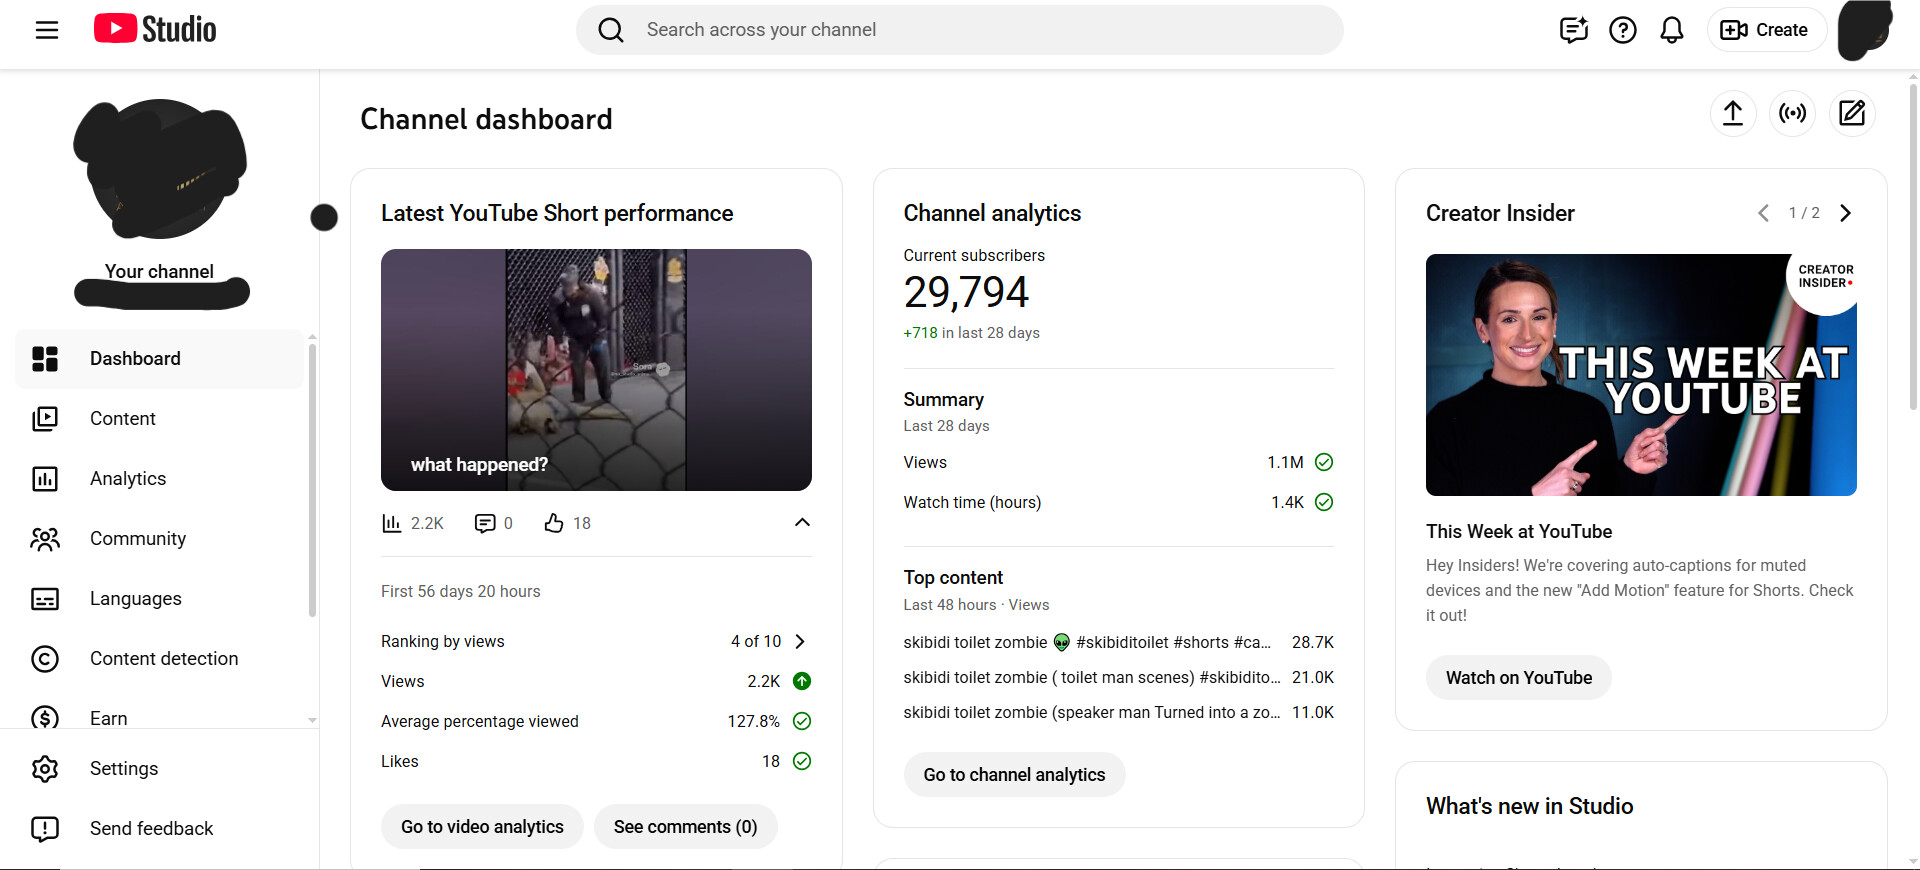Open the notifications bell
This screenshot has height=870, width=1920.
coord(1671,30)
